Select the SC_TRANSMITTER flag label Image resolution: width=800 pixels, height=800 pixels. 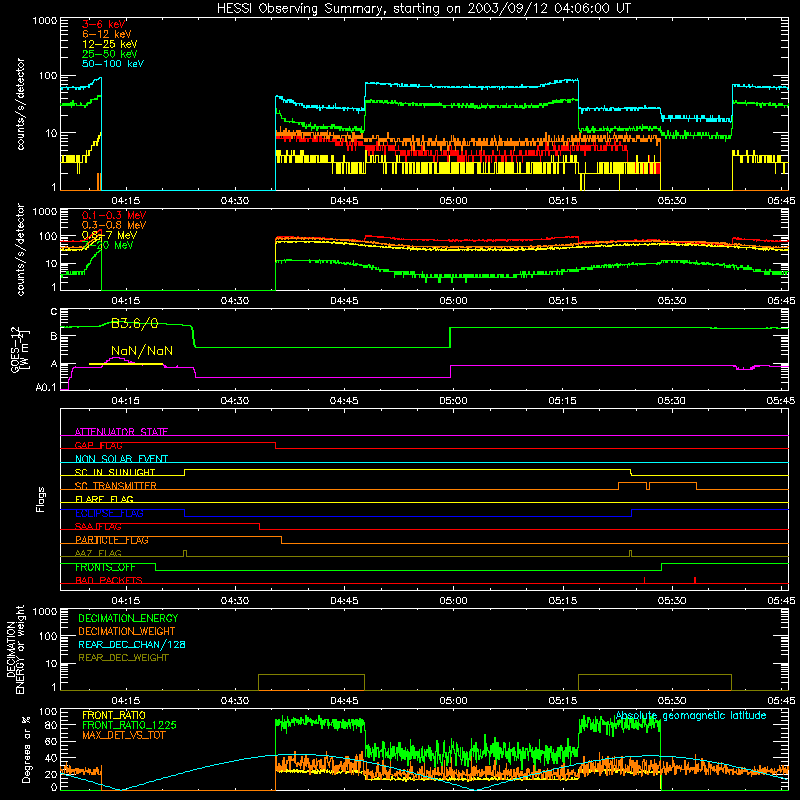[115, 486]
